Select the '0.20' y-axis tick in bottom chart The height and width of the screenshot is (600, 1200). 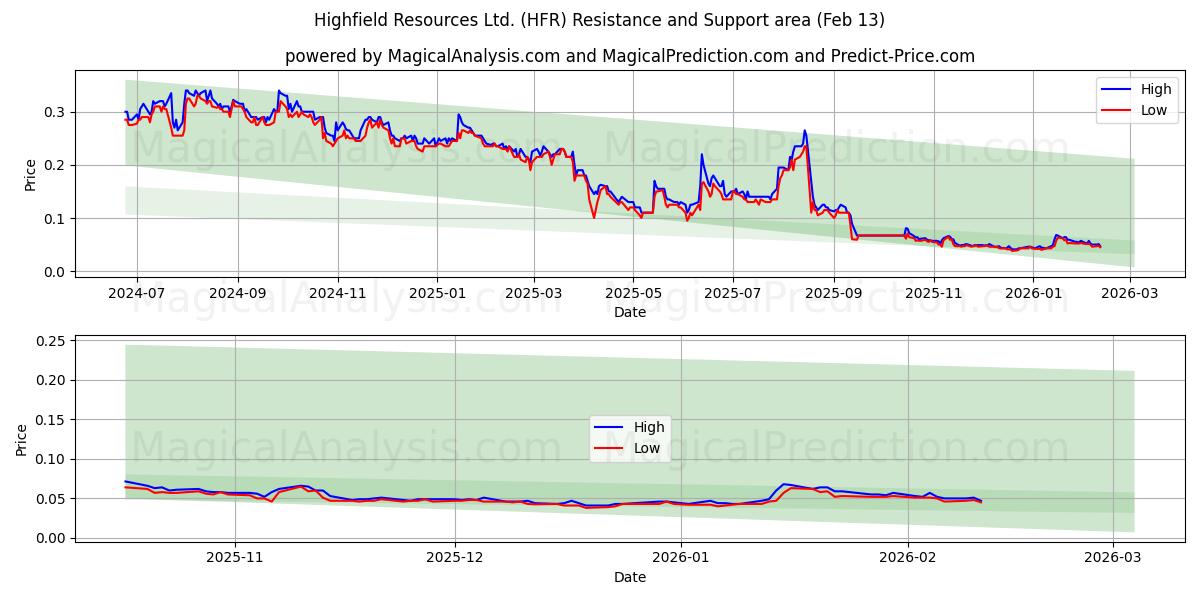click(x=50, y=380)
